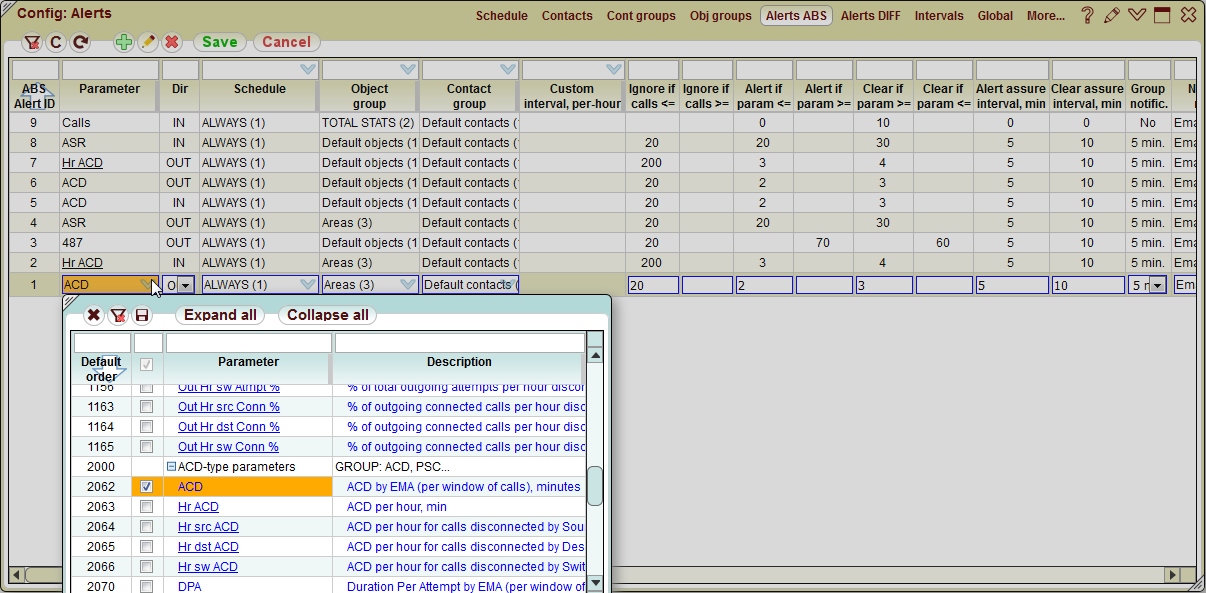This screenshot has width=1206, height=593.
Task: Apply the funnel filter icon on the toolbar
Action: click(33, 43)
